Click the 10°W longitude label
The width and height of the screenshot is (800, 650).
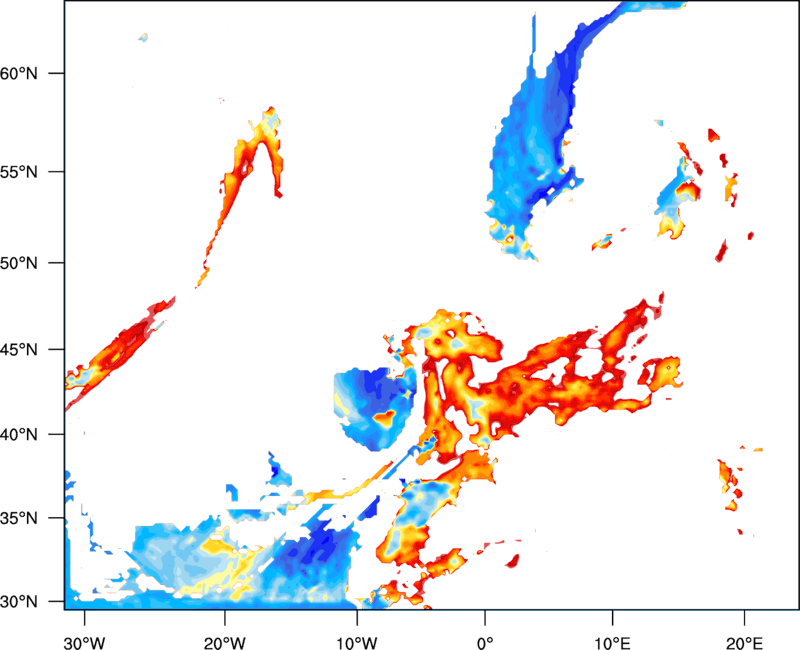tap(357, 643)
